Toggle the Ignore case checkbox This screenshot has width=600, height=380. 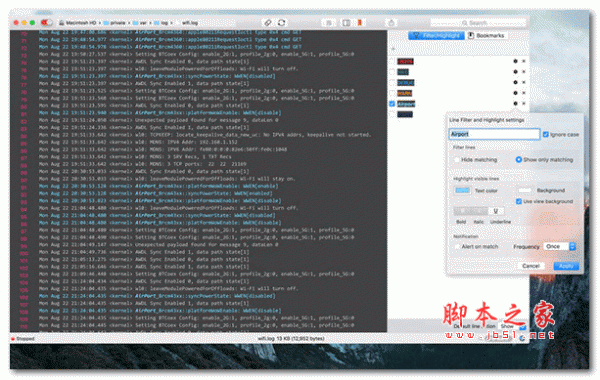(546, 134)
